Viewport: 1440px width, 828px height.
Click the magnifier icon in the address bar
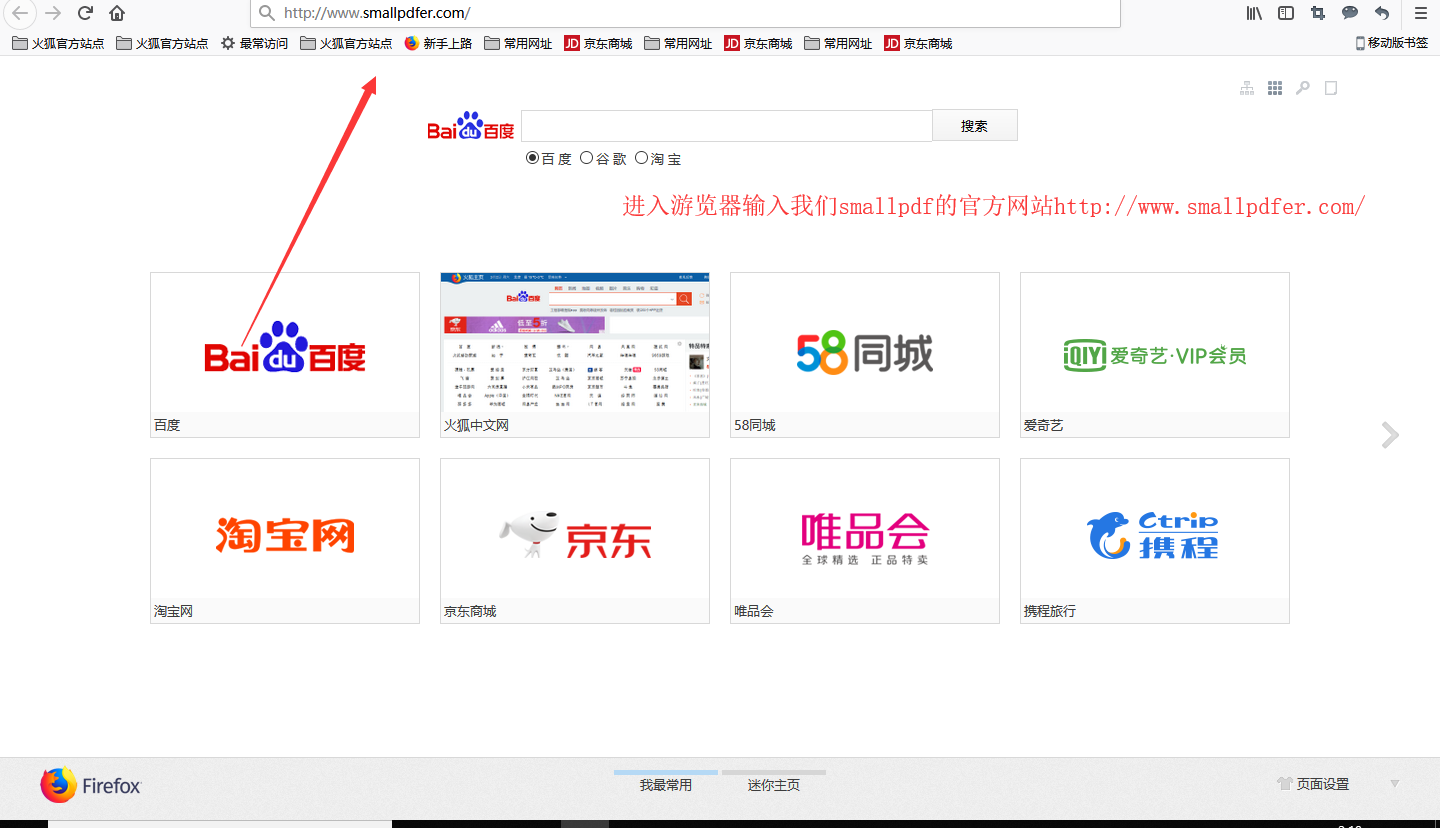266,13
